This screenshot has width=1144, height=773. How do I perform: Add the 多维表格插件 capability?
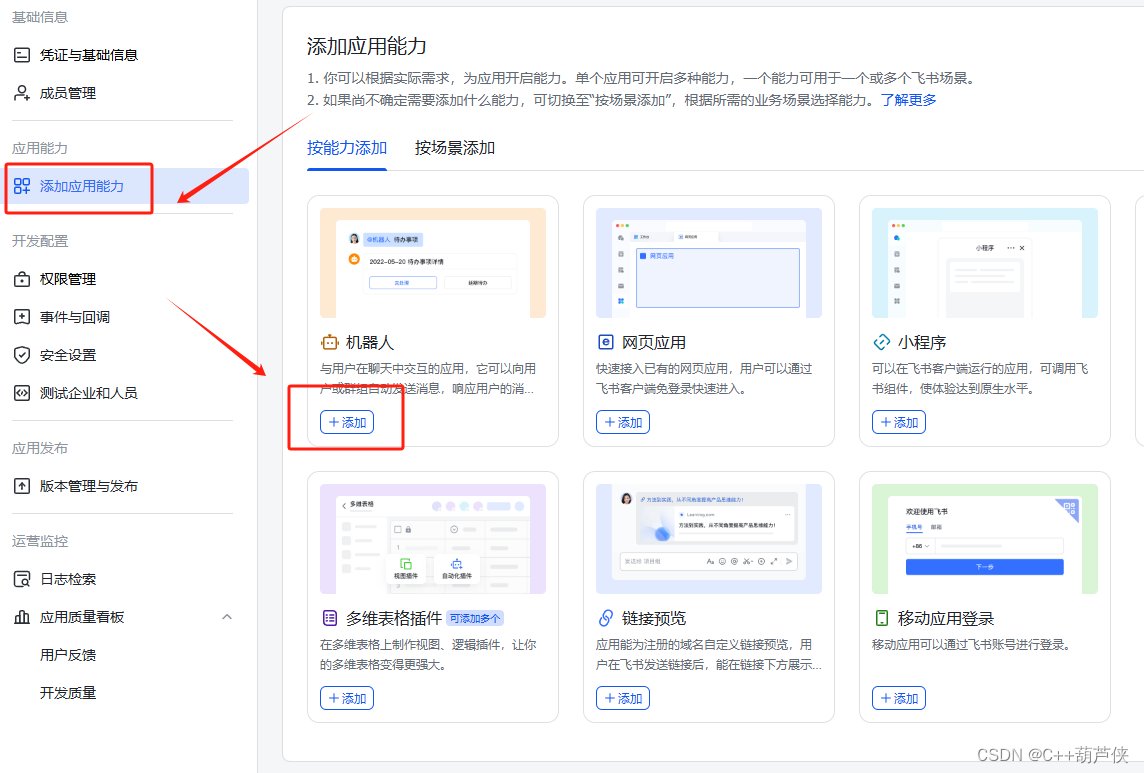pos(347,698)
